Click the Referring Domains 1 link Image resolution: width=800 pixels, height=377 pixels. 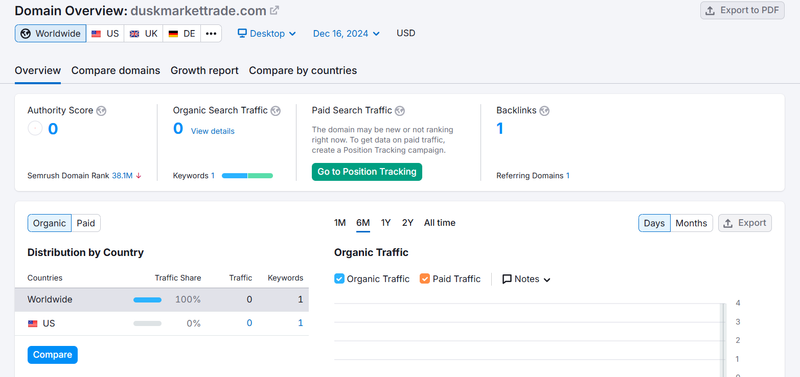(x=568, y=175)
